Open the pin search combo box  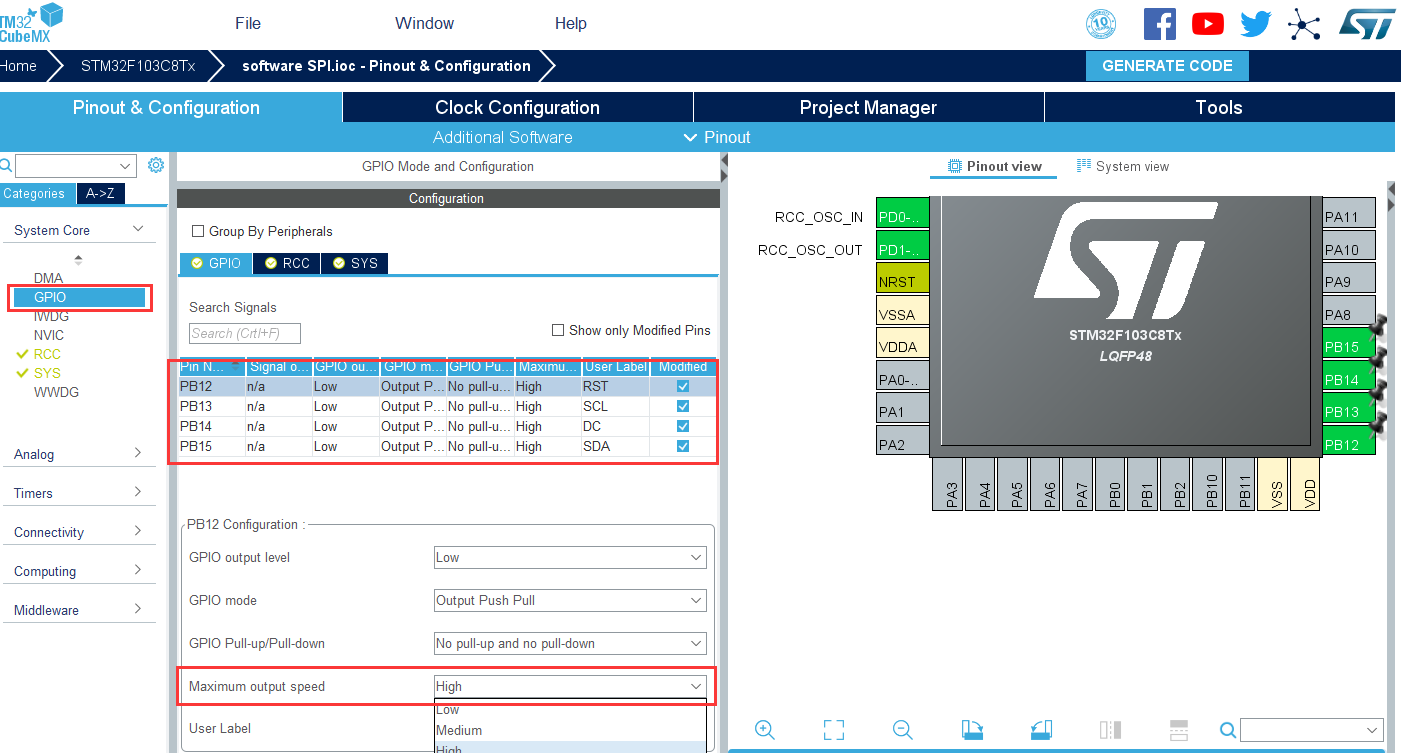[x=1311, y=729]
